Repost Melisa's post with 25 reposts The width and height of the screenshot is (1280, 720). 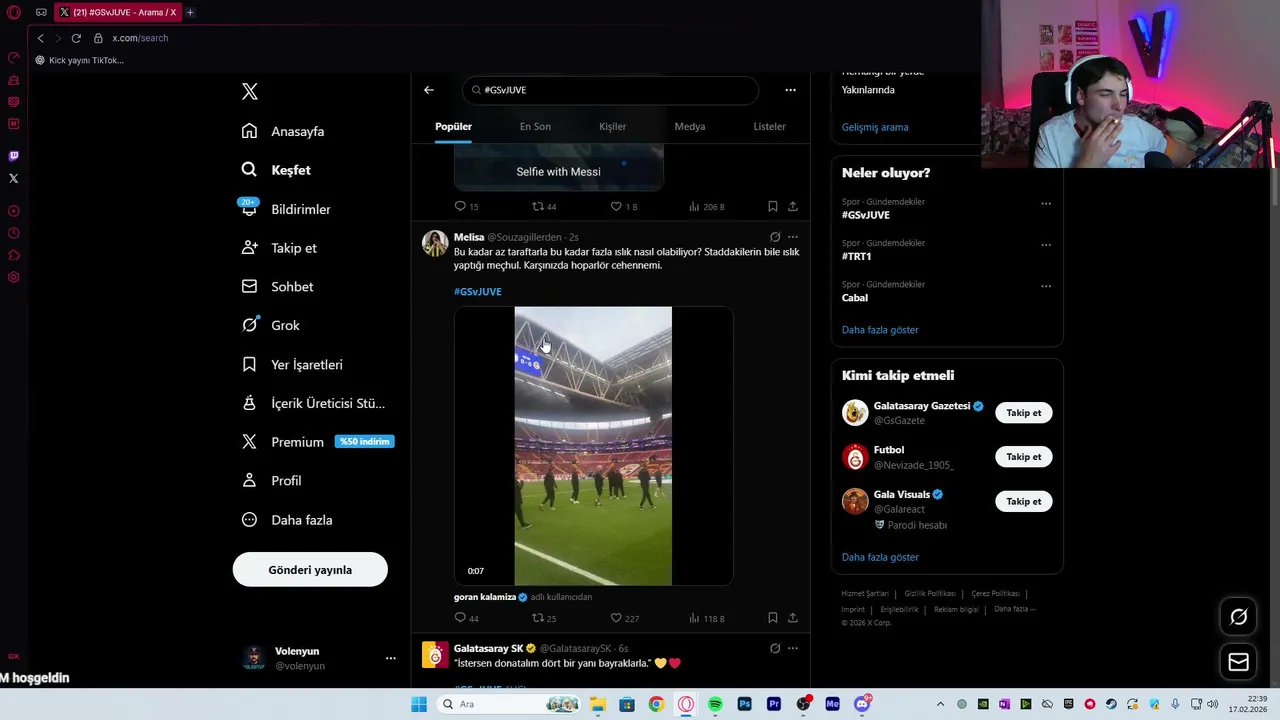tap(544, 618)
